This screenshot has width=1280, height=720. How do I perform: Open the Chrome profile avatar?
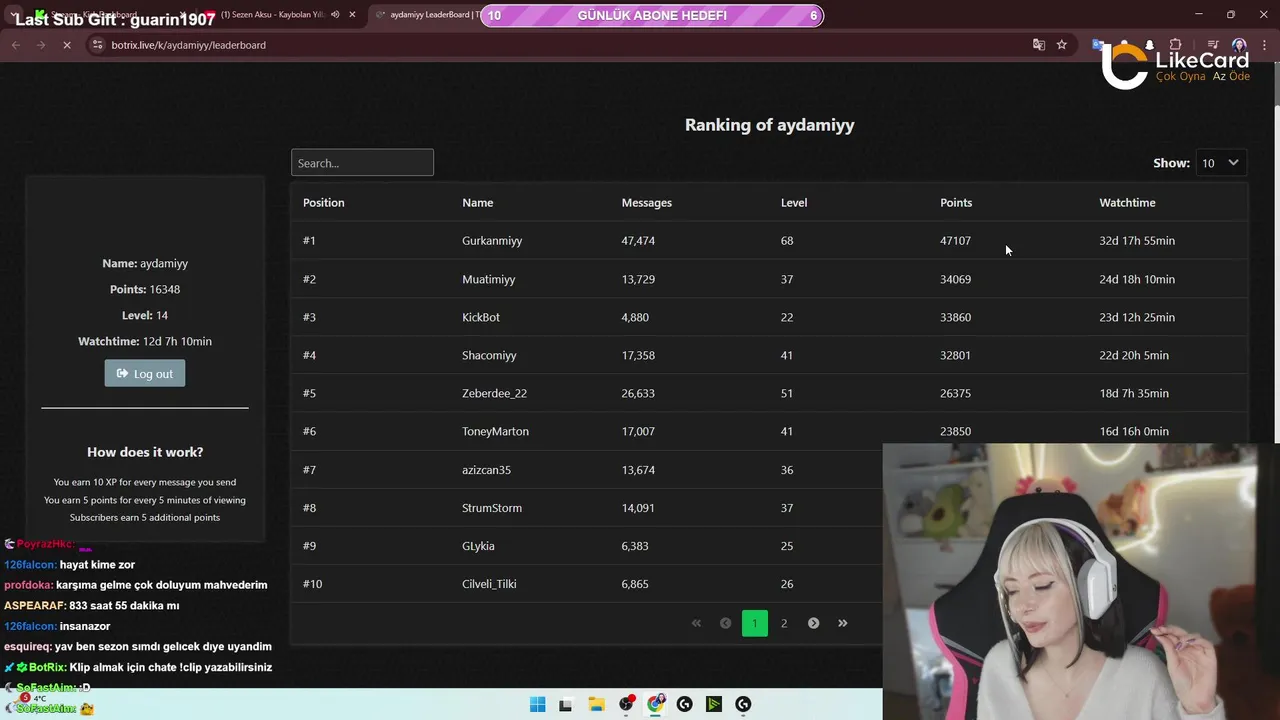click(x=1239, y=45)
